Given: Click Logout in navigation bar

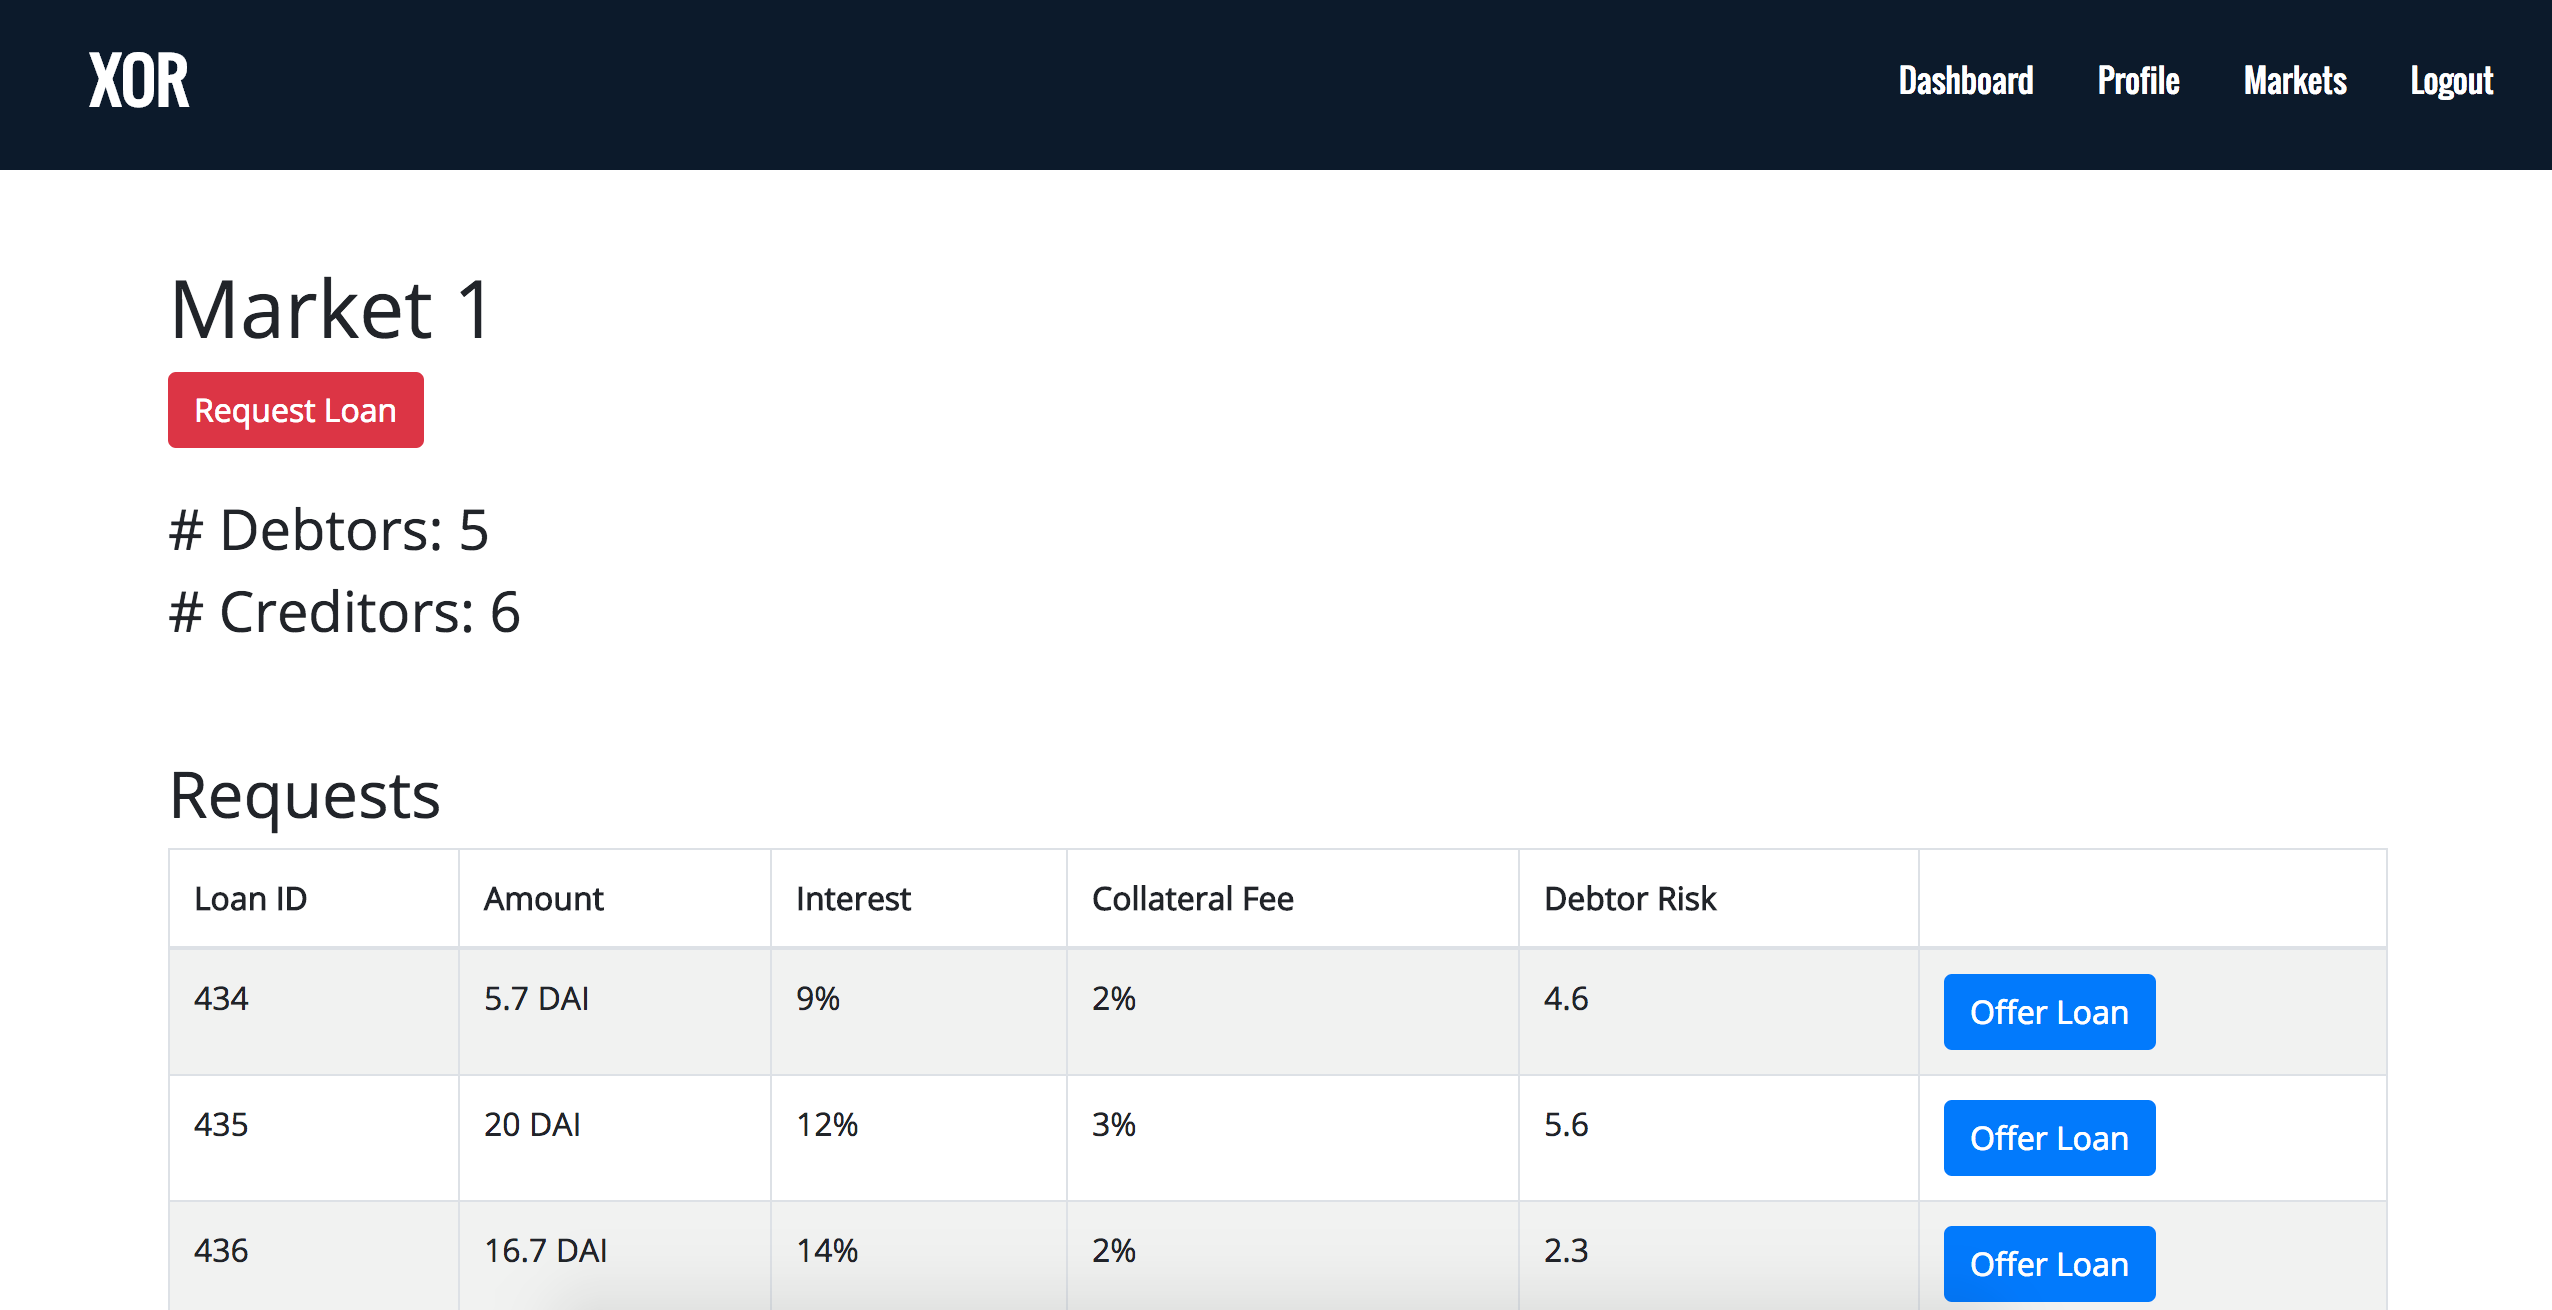Looking at the screenshot, I should tap(2451, 81).
